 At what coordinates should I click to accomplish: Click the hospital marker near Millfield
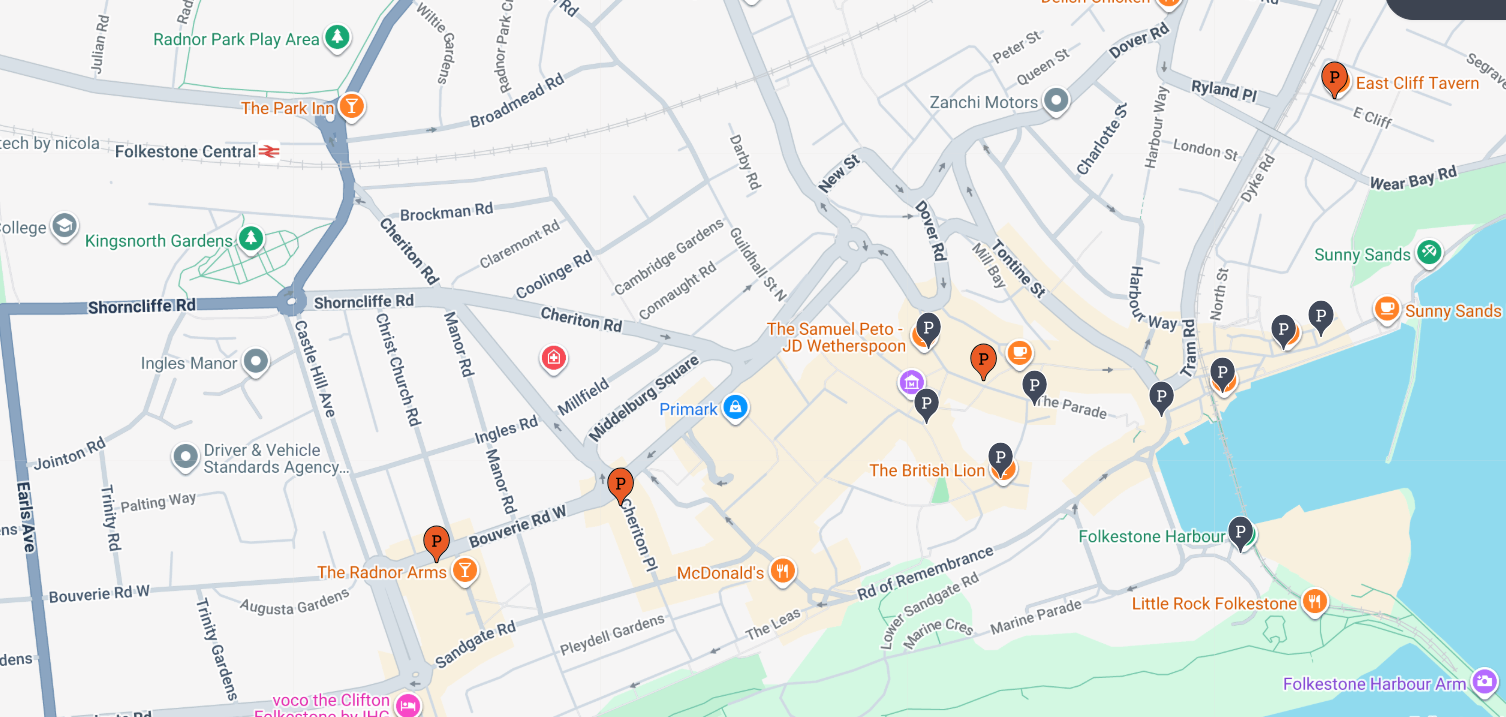pos(553,358)
